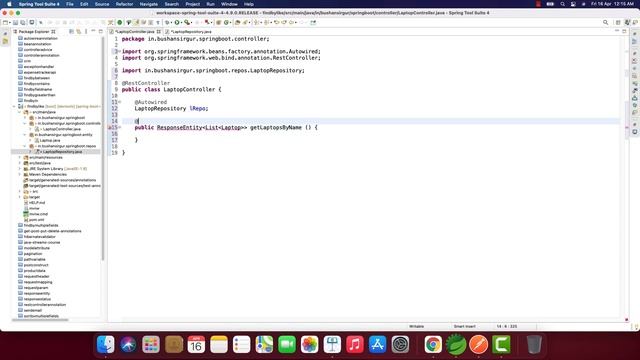Open the Edit menu
This screenshot has width=640, height=360.
click(x=84, y=4)
